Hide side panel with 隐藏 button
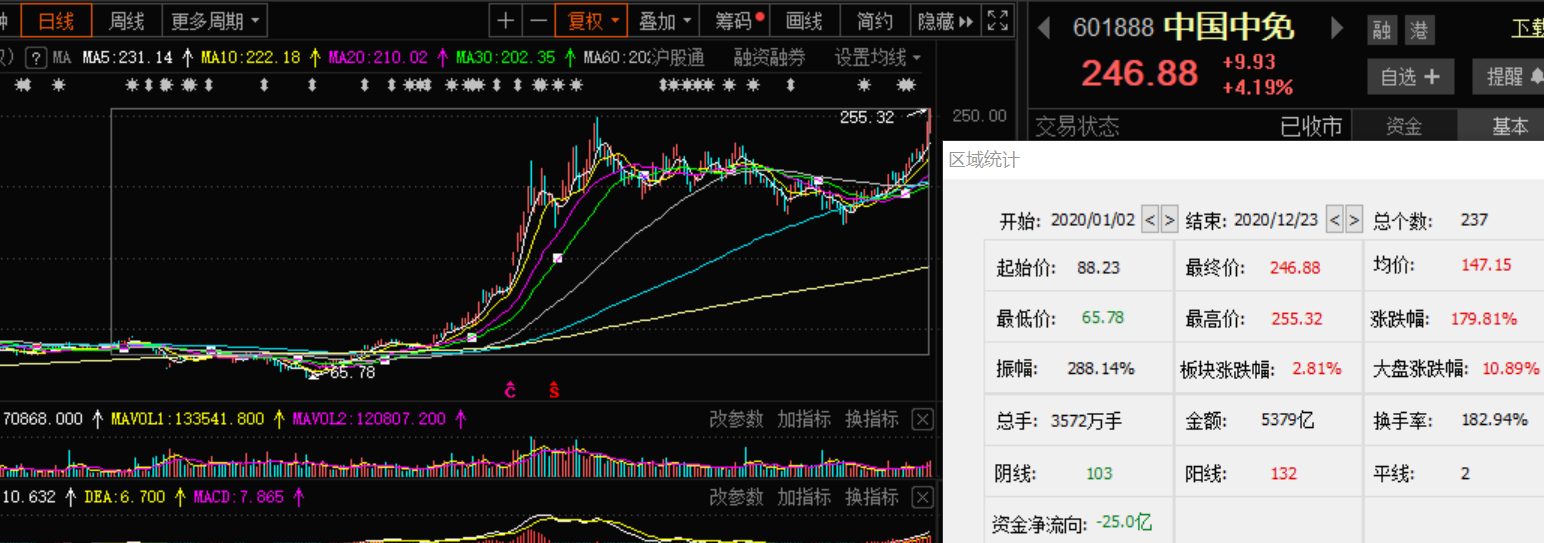This screenshot has width=1544, height=543. [x=945, y=20]
